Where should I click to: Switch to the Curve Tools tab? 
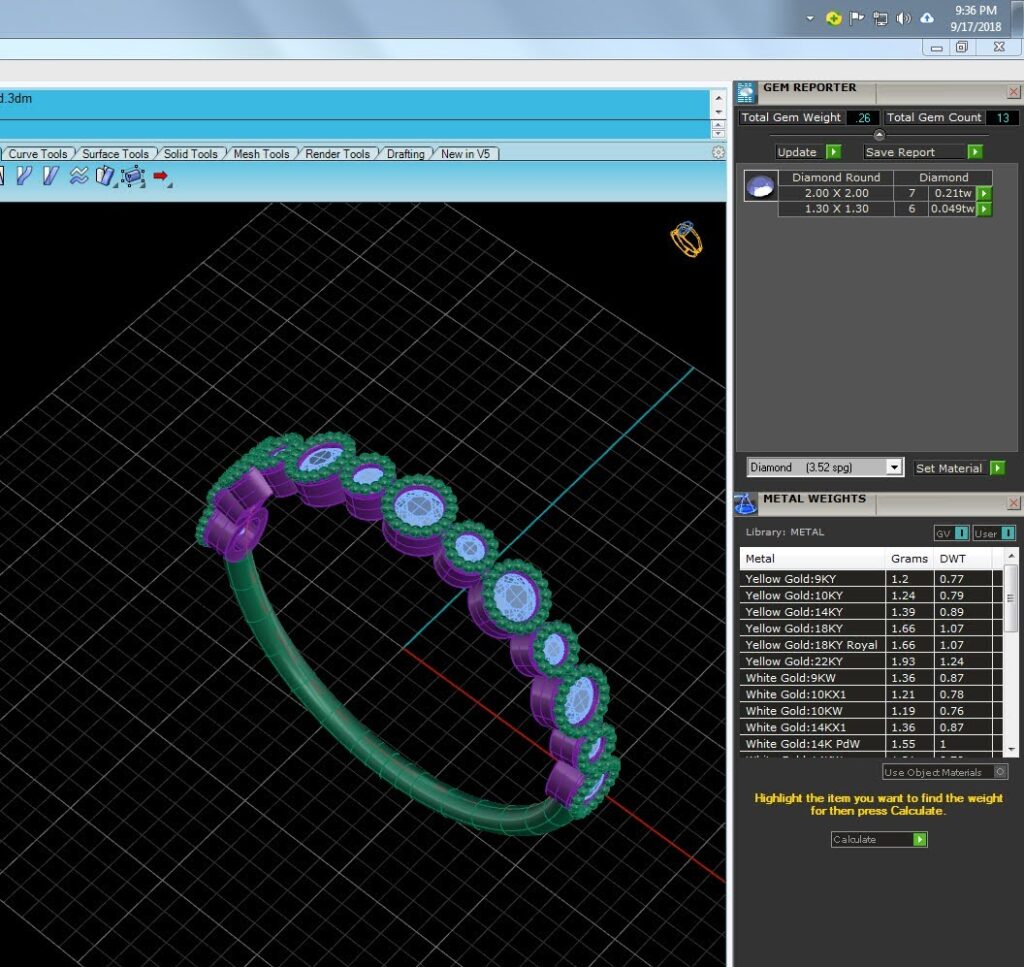tap(38, 153)
